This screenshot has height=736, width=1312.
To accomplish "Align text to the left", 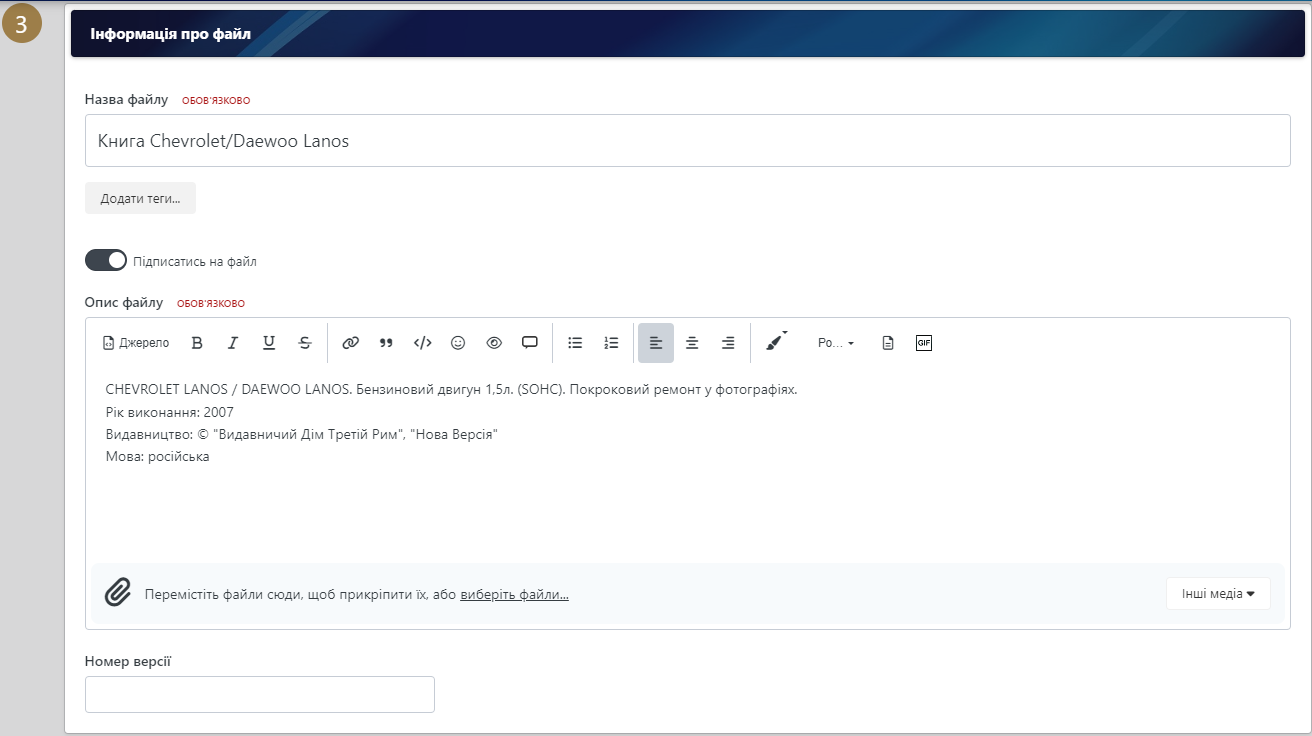I will pyautogui.click(x=656, y=343).
